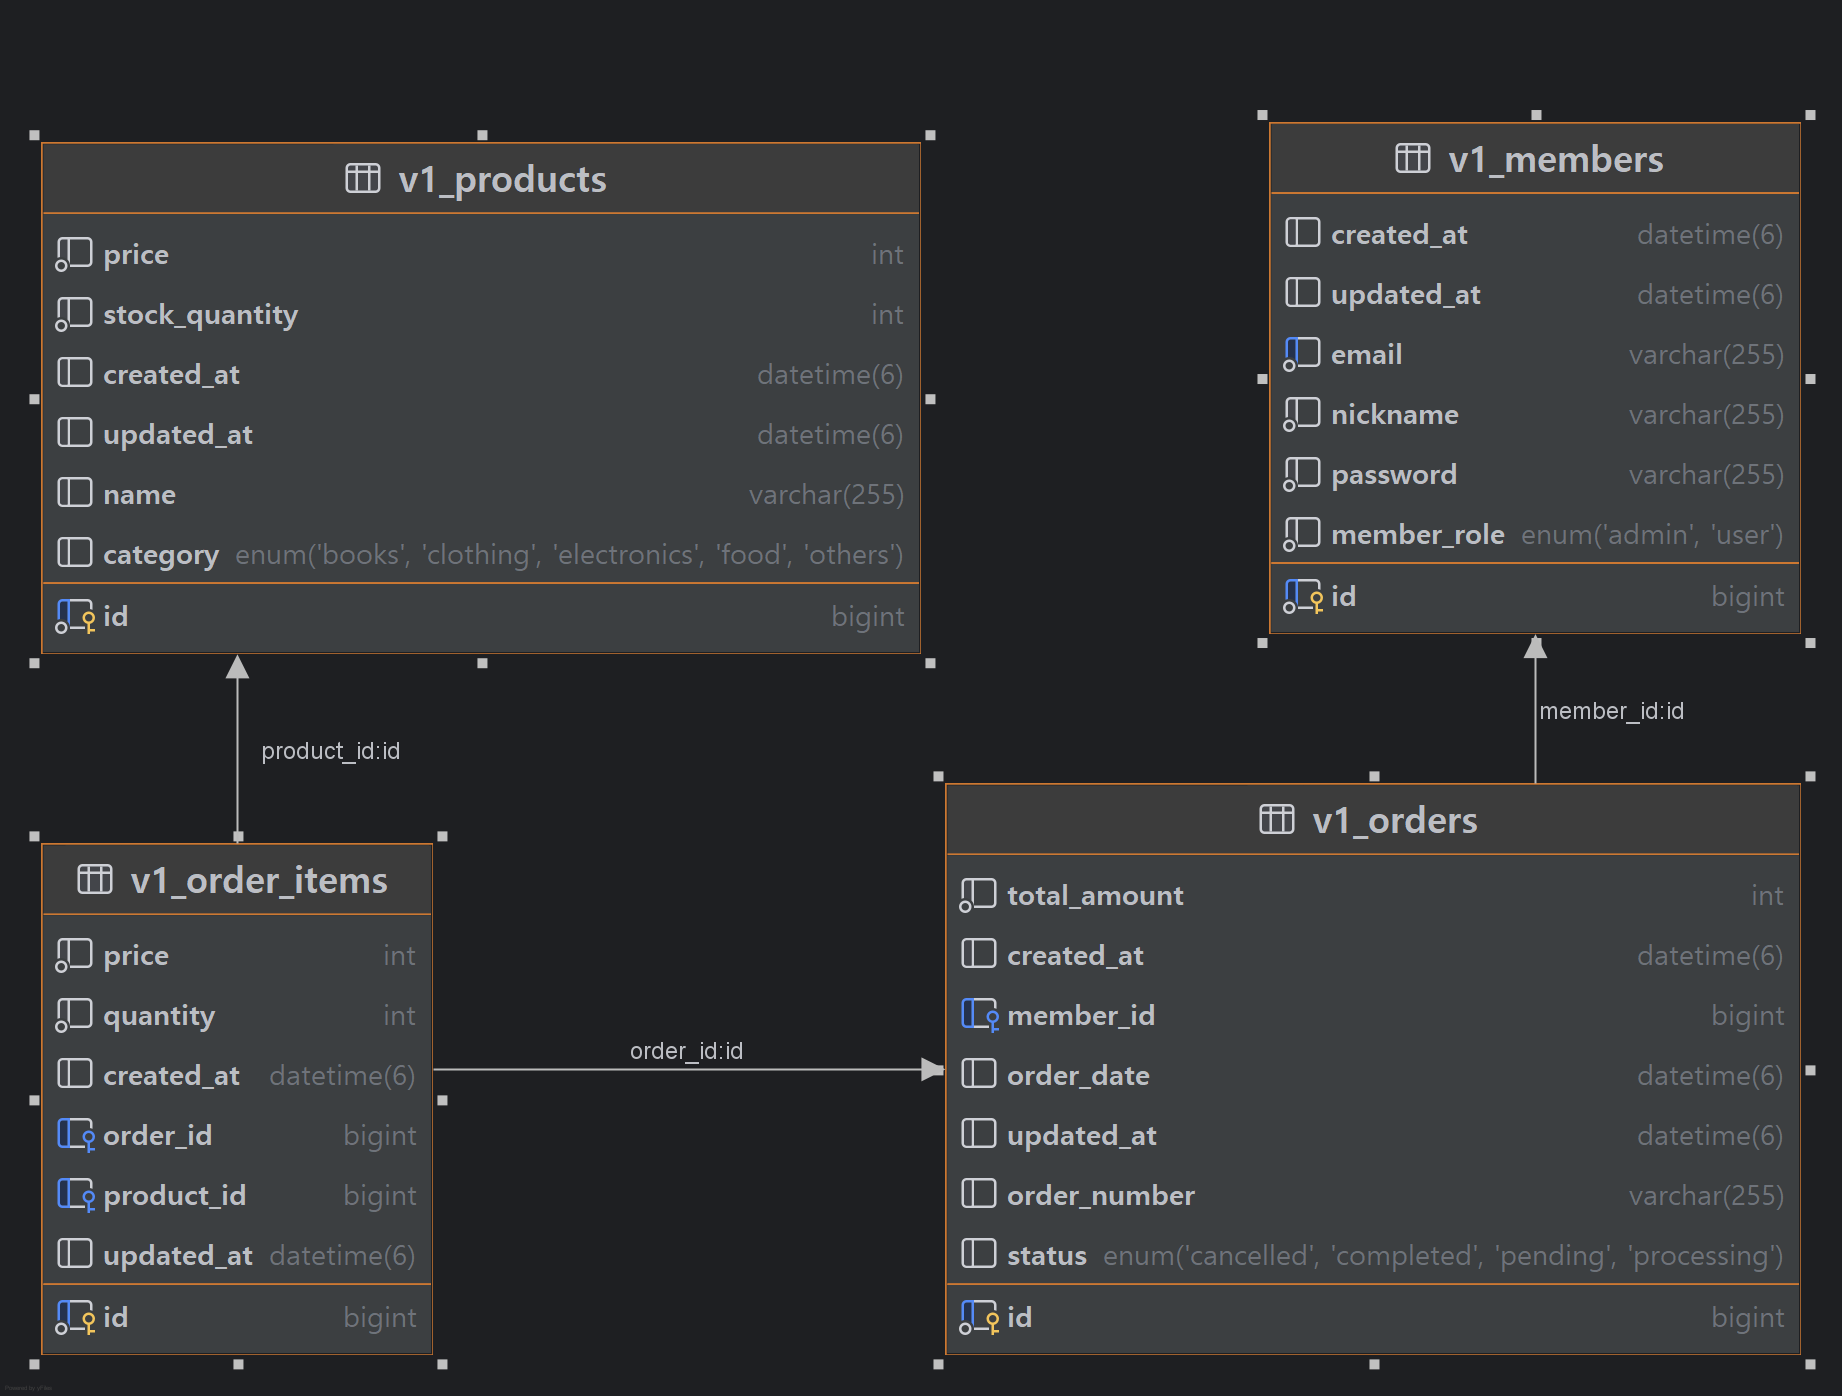This screenshot has height=1396, width=1842.
Task: Select the stock_quantity column name
Action: click(x=201, y=315)
